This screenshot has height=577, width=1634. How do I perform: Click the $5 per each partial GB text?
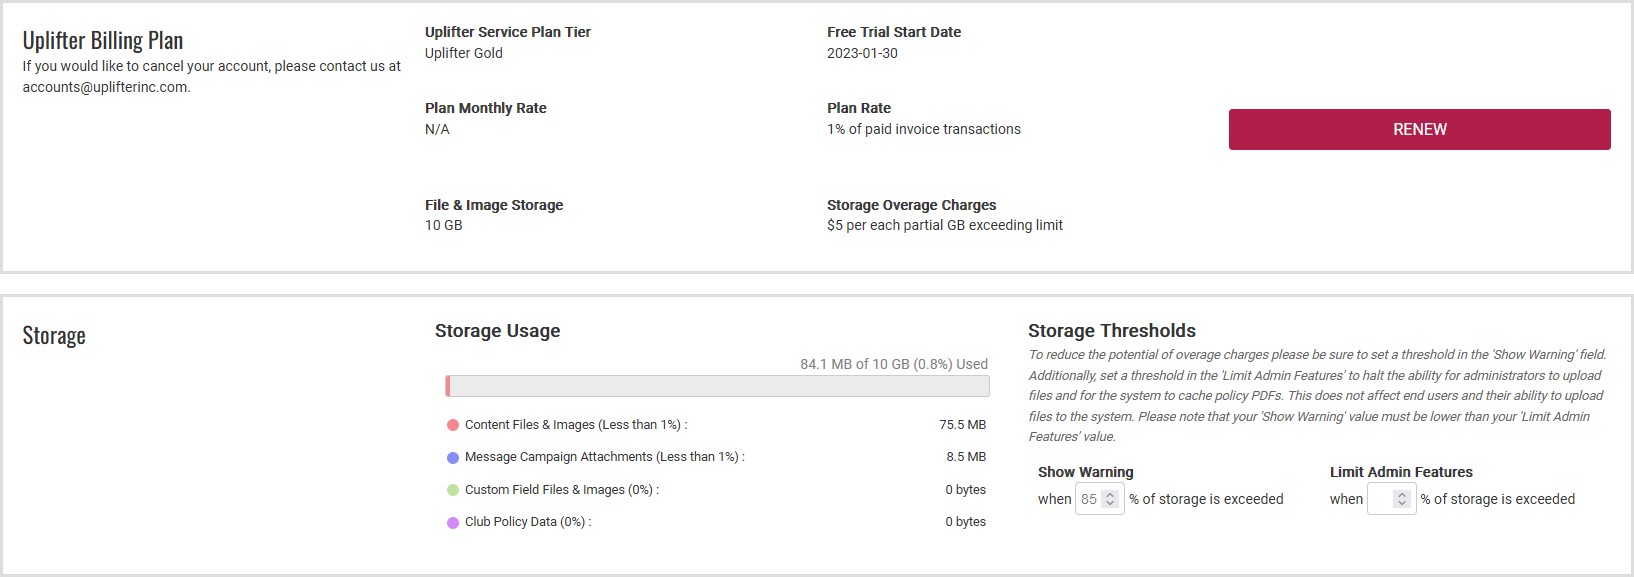tap(945, 225)
